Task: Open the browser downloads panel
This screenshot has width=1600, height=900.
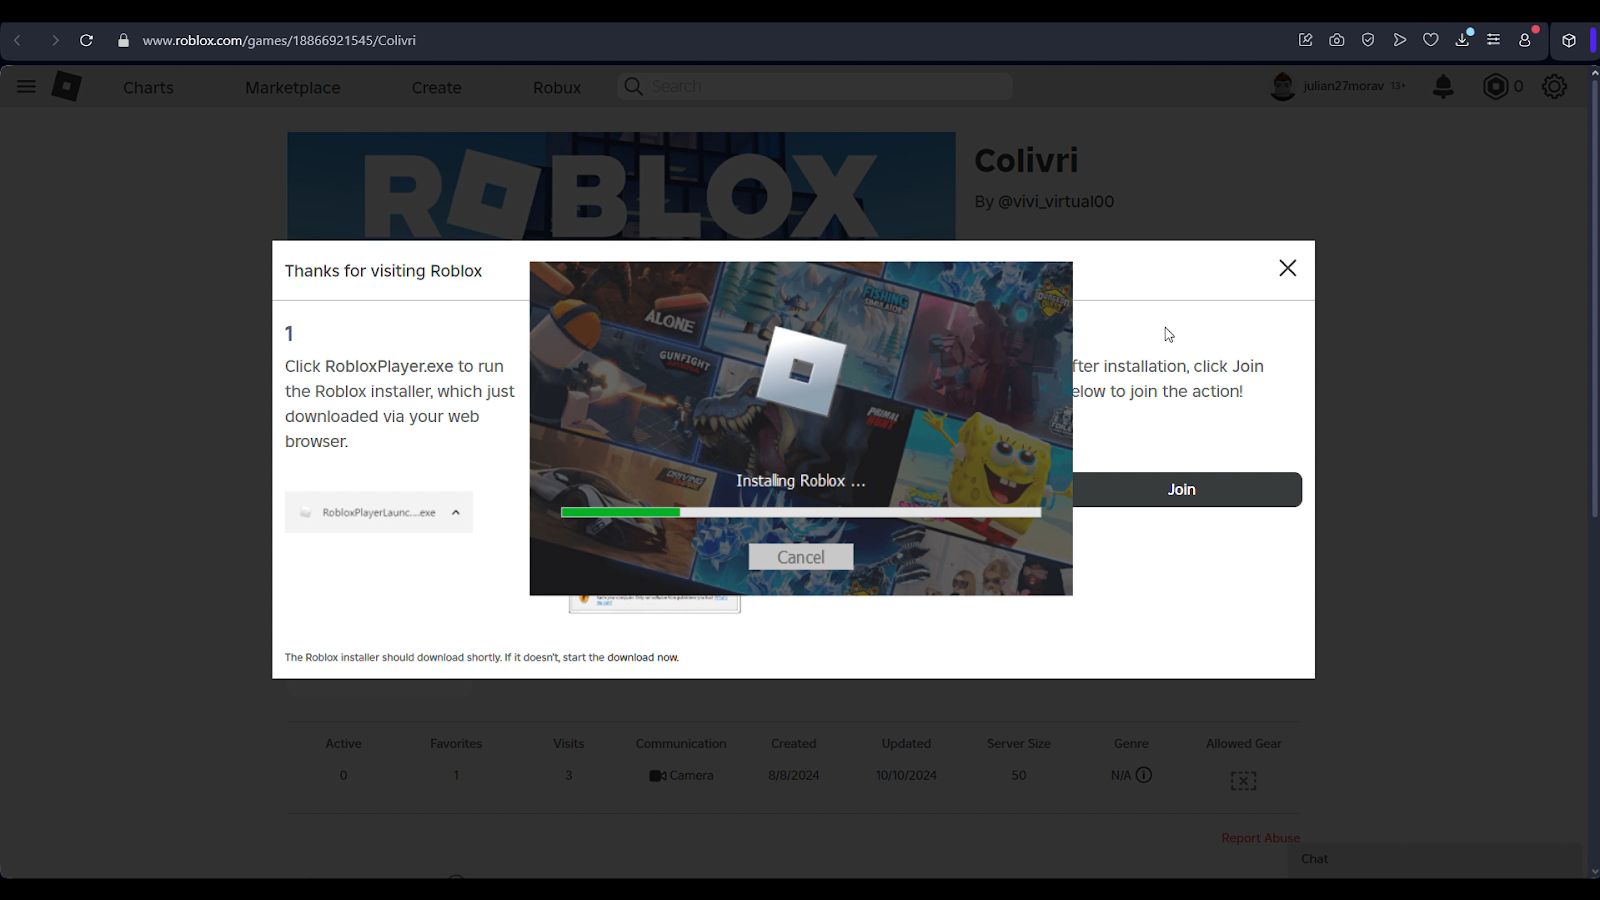Action: [x=1462, y=40]
